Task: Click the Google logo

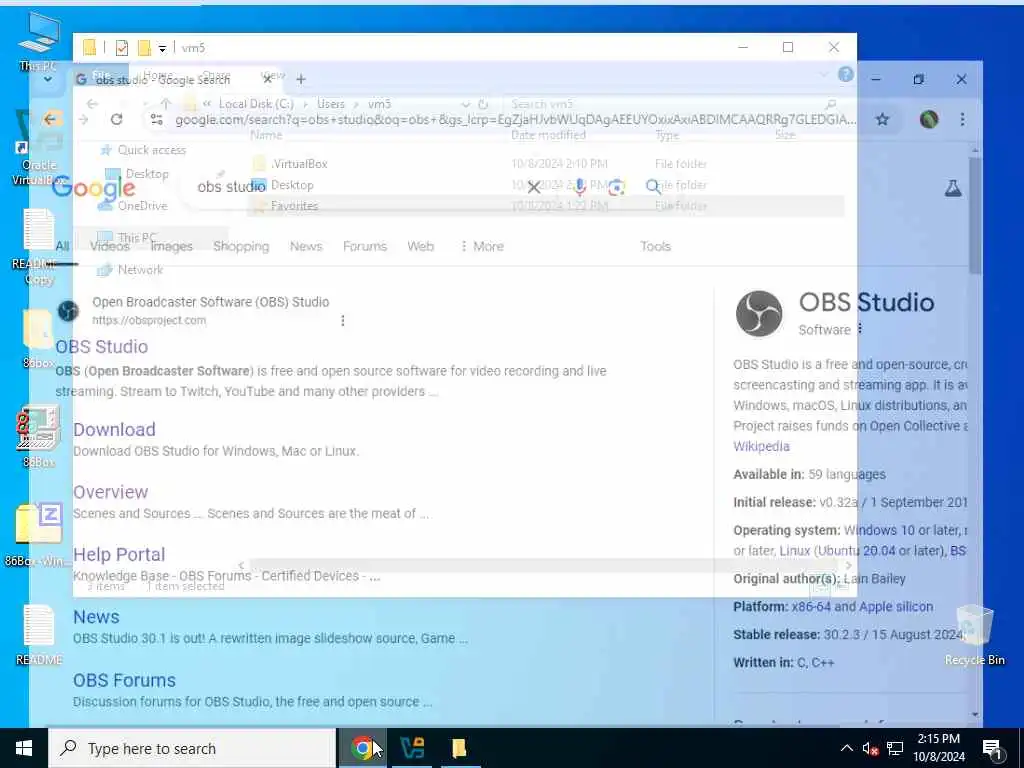Action: click(93, 188)
